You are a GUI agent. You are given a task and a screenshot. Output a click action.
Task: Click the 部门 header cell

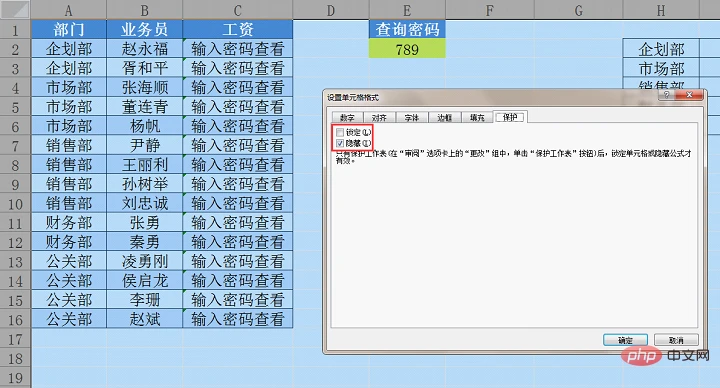coord(68,29)
